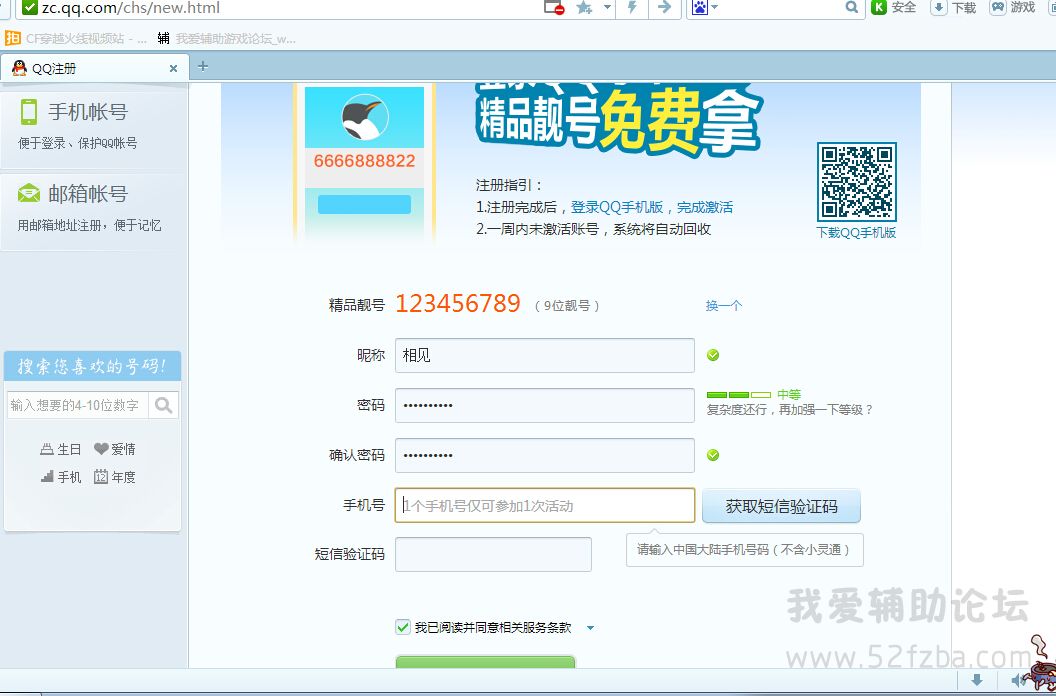Open a new tab with the plus button

coord(203,66)
